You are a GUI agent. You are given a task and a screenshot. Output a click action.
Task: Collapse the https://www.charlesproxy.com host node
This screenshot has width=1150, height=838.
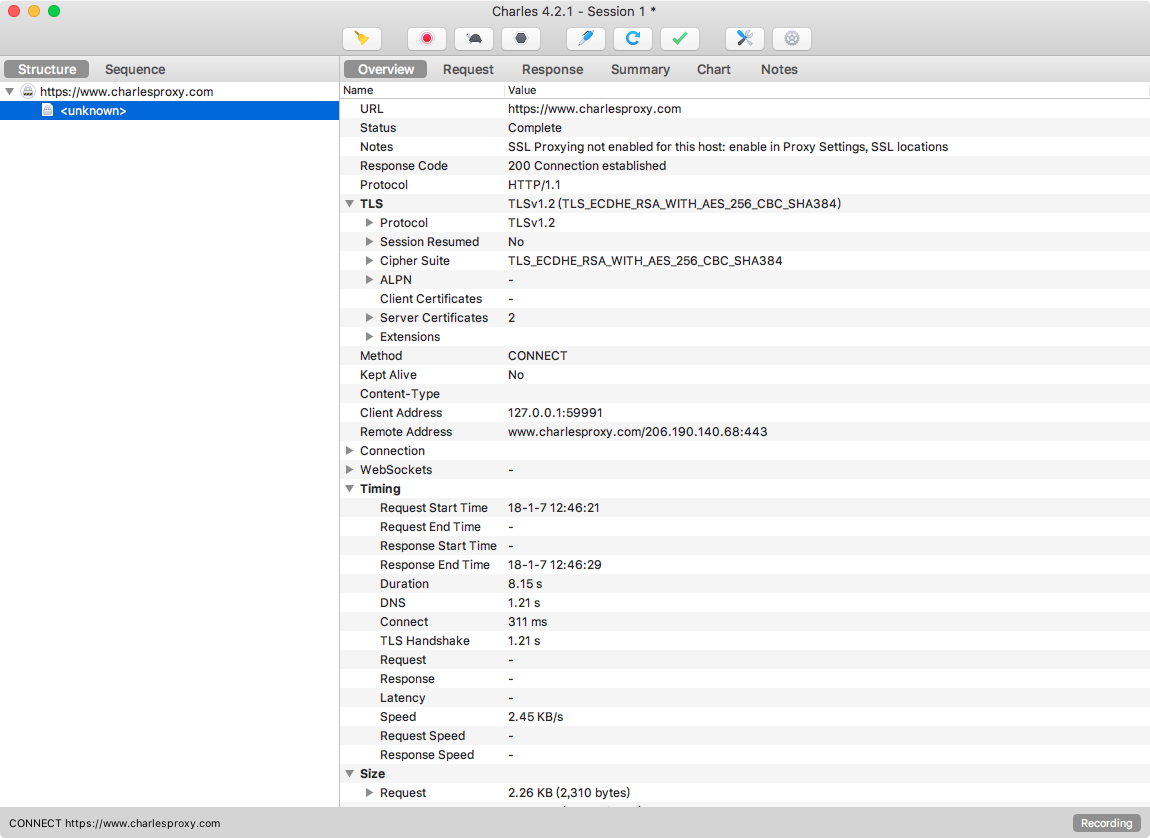click(10, 92)
